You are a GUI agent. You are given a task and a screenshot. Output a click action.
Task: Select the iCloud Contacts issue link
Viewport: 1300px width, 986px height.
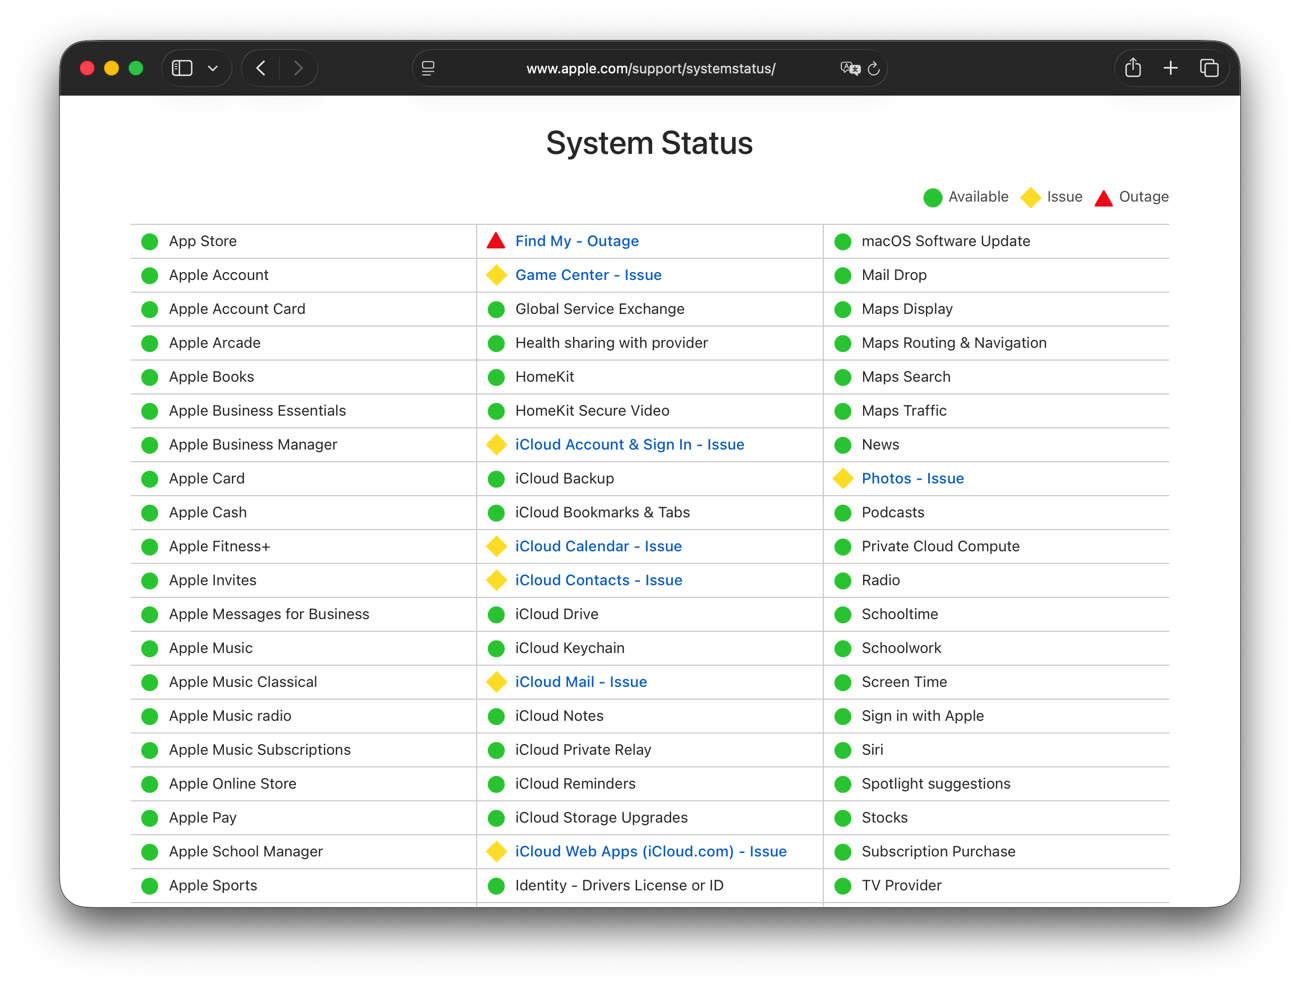pyautogui.click(x=598, y=581)
